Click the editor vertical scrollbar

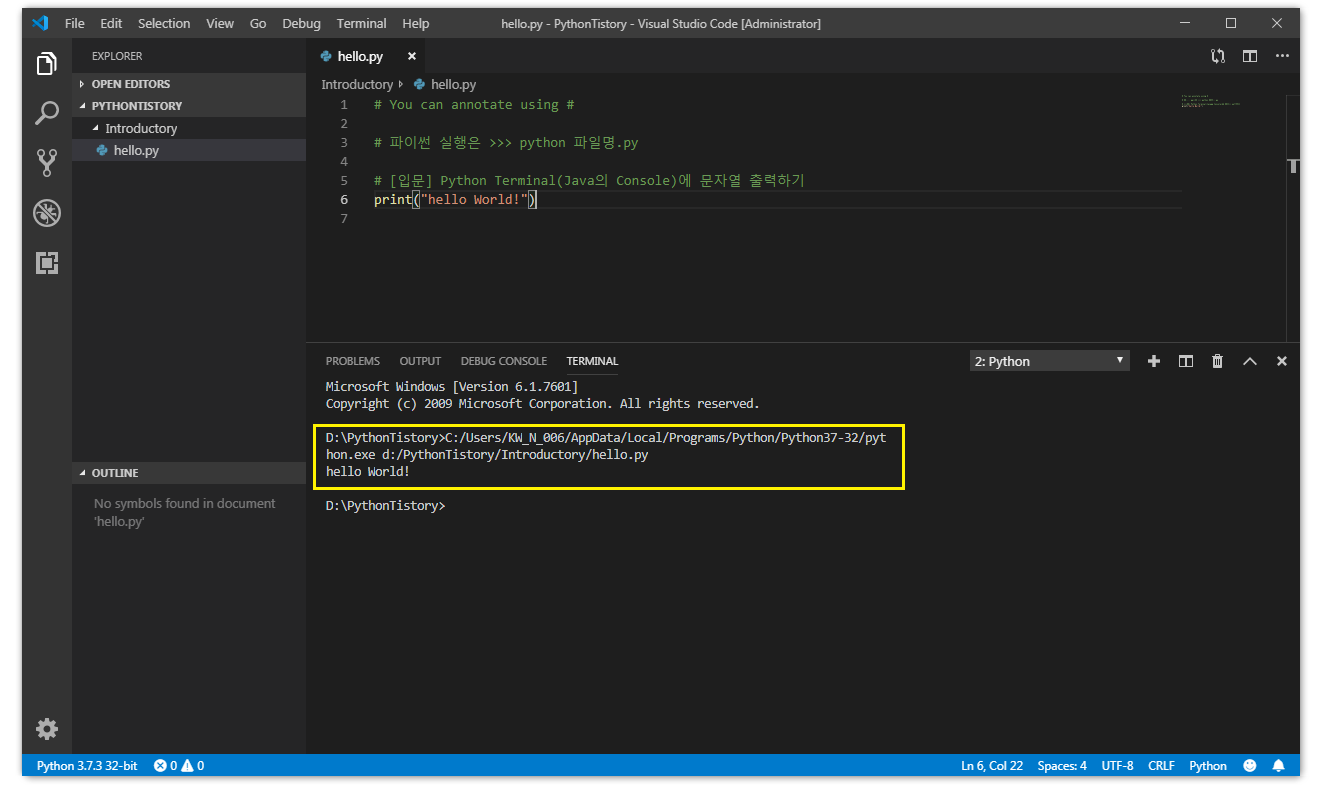point(1293,217)
